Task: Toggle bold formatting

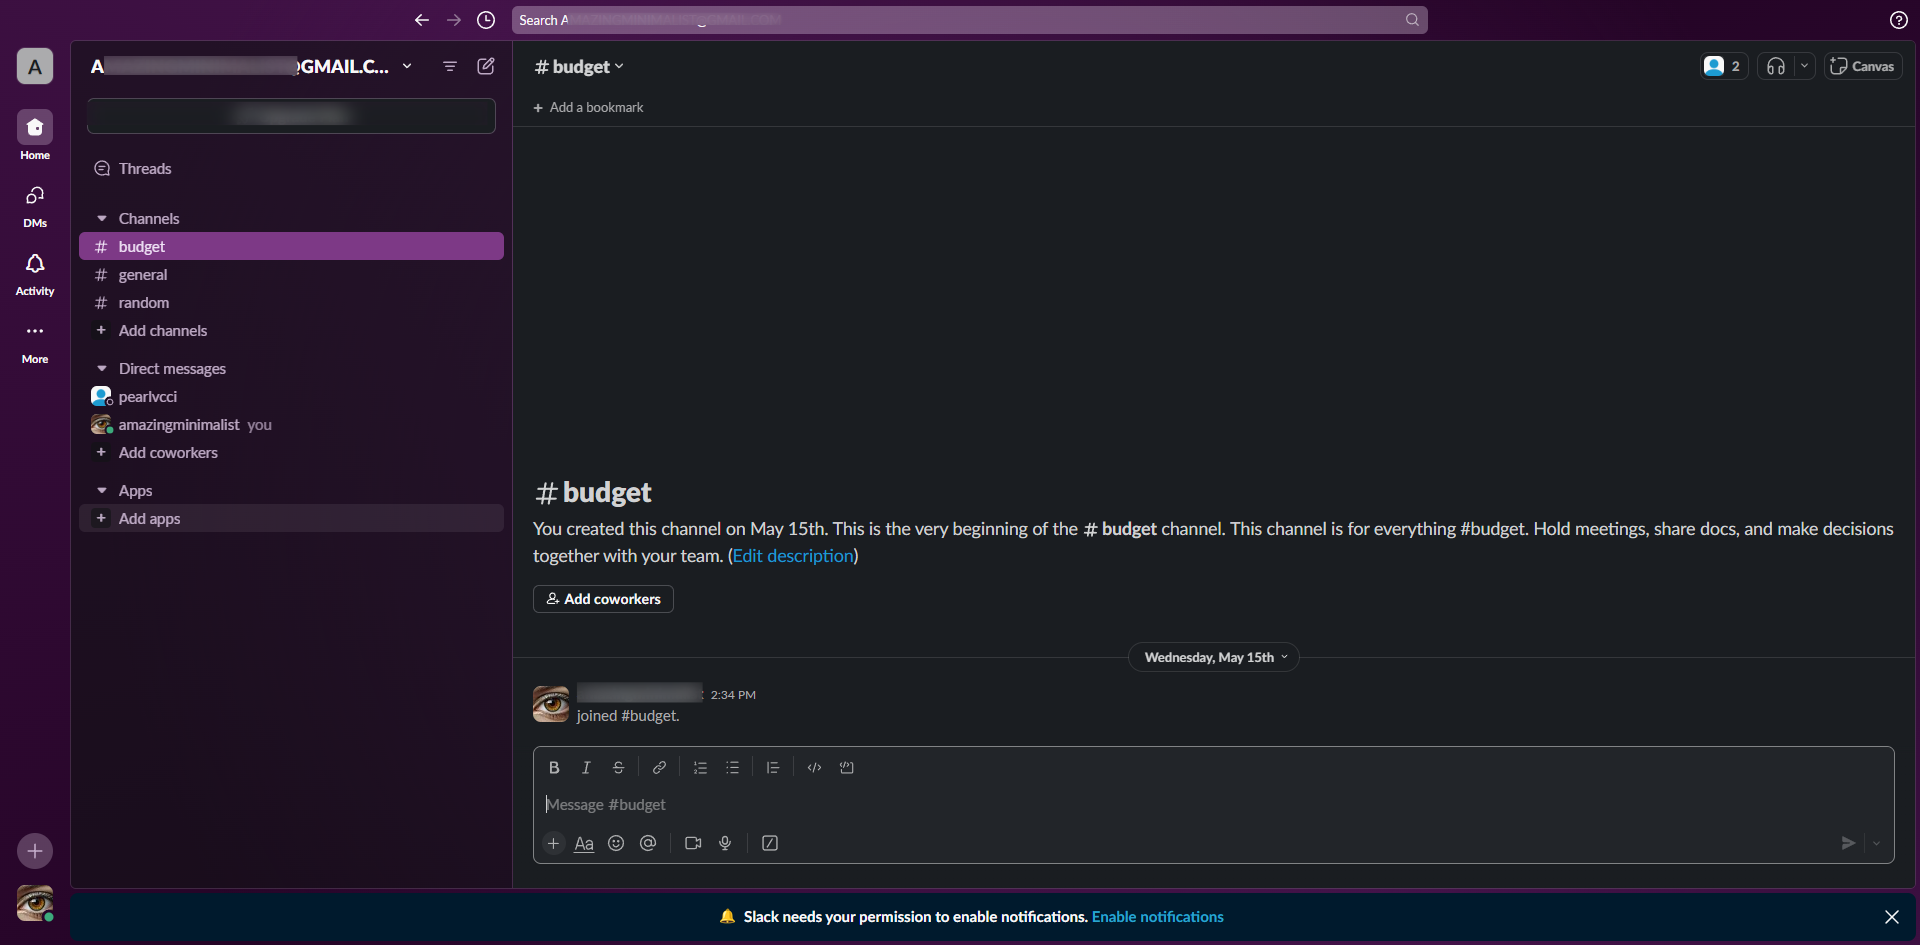Action: click(554, 768)
